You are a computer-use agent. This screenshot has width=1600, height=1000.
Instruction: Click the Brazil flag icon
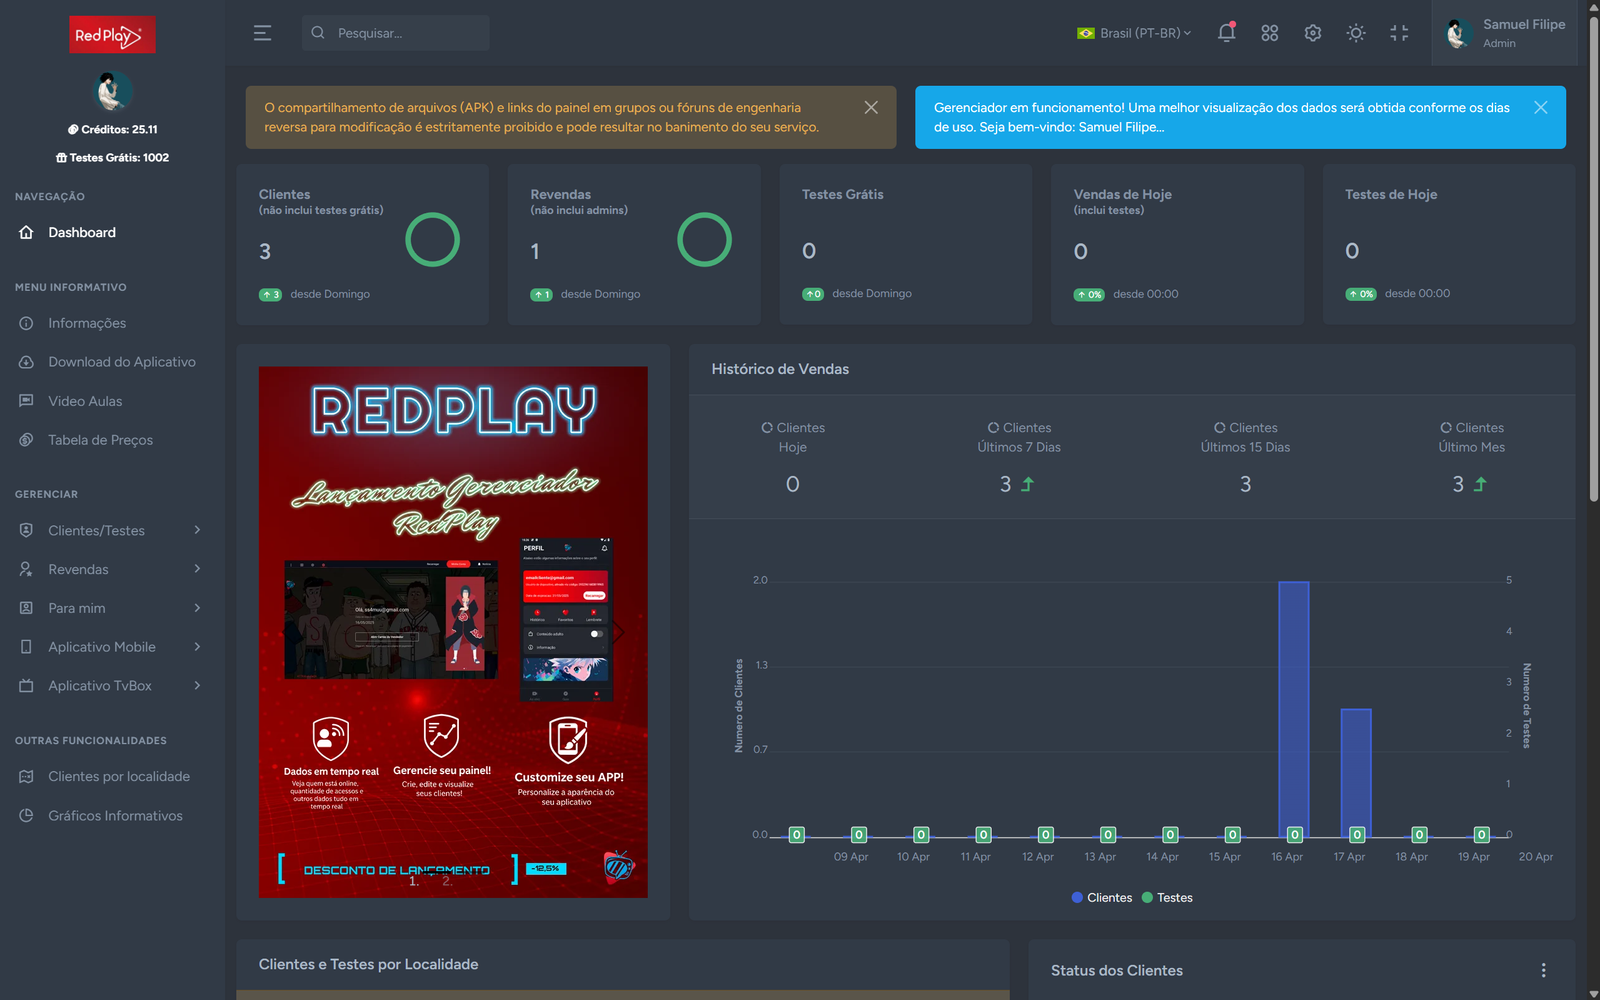pos(1085,33)
